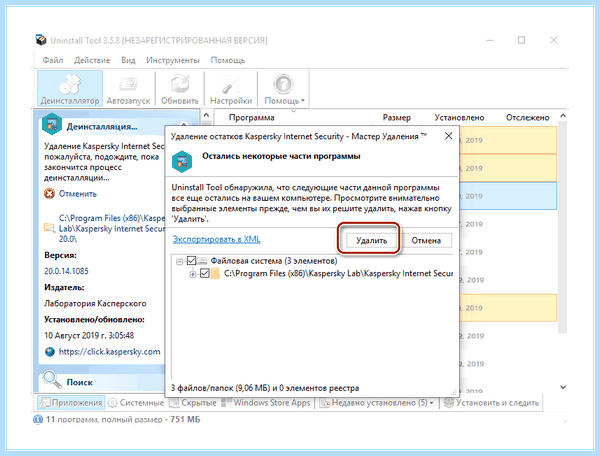Open the Инструменты menu

pyautogui.click(x=173, y=60)
